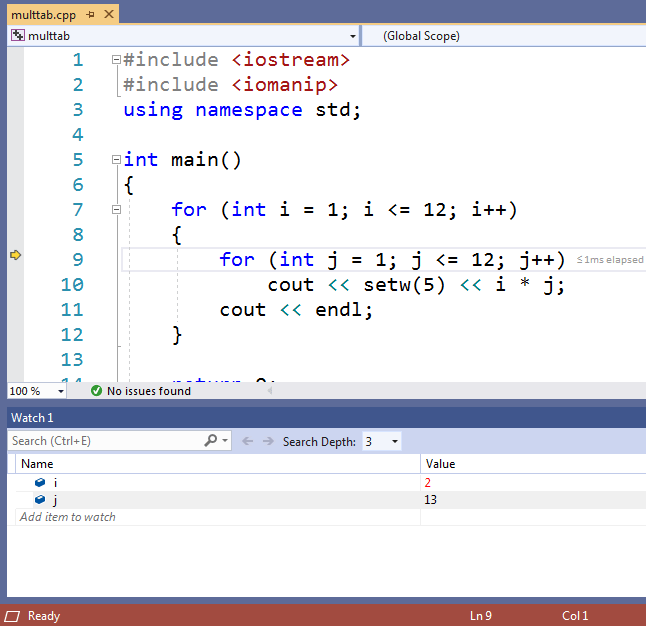This screenshot has height=626, width=646.
Task: Click the find previous arrow in Watch
Action: point(247,441)
